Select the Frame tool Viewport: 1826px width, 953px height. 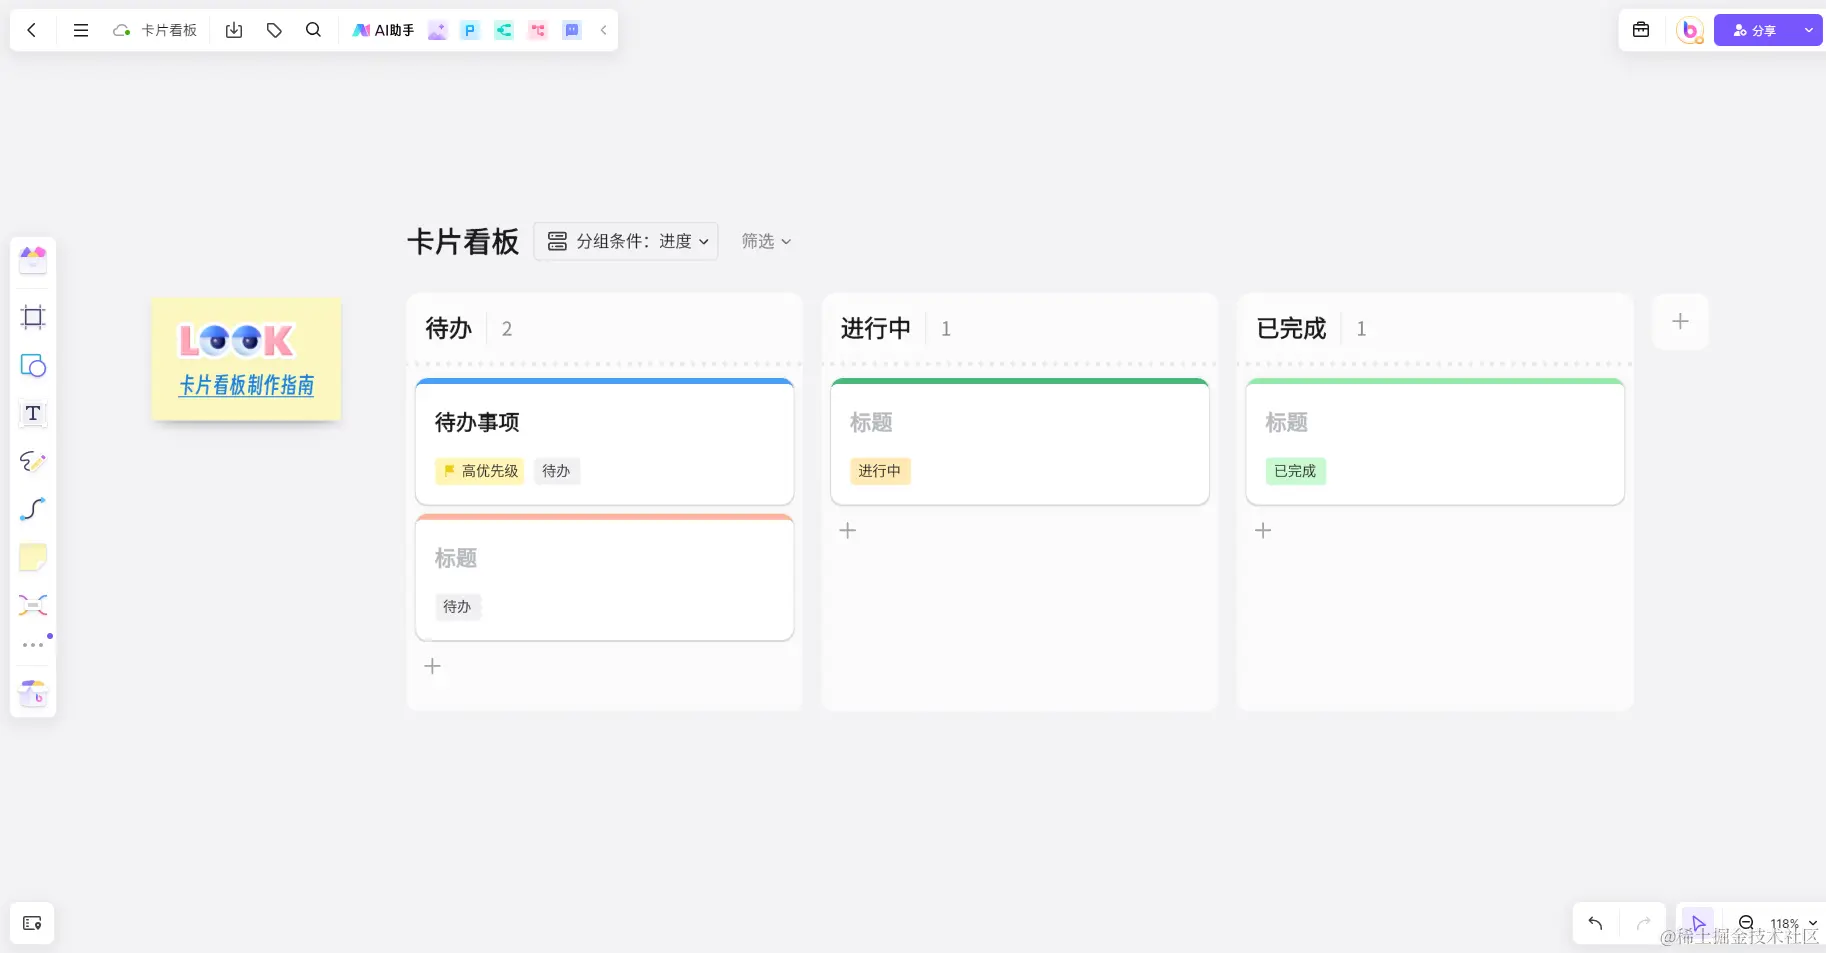click(x=33, y=317)
